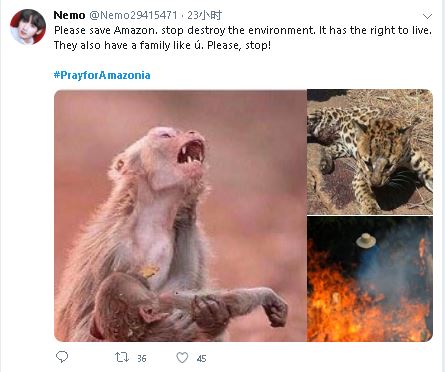Click the straw hat in the fire photo

(366, 240)
